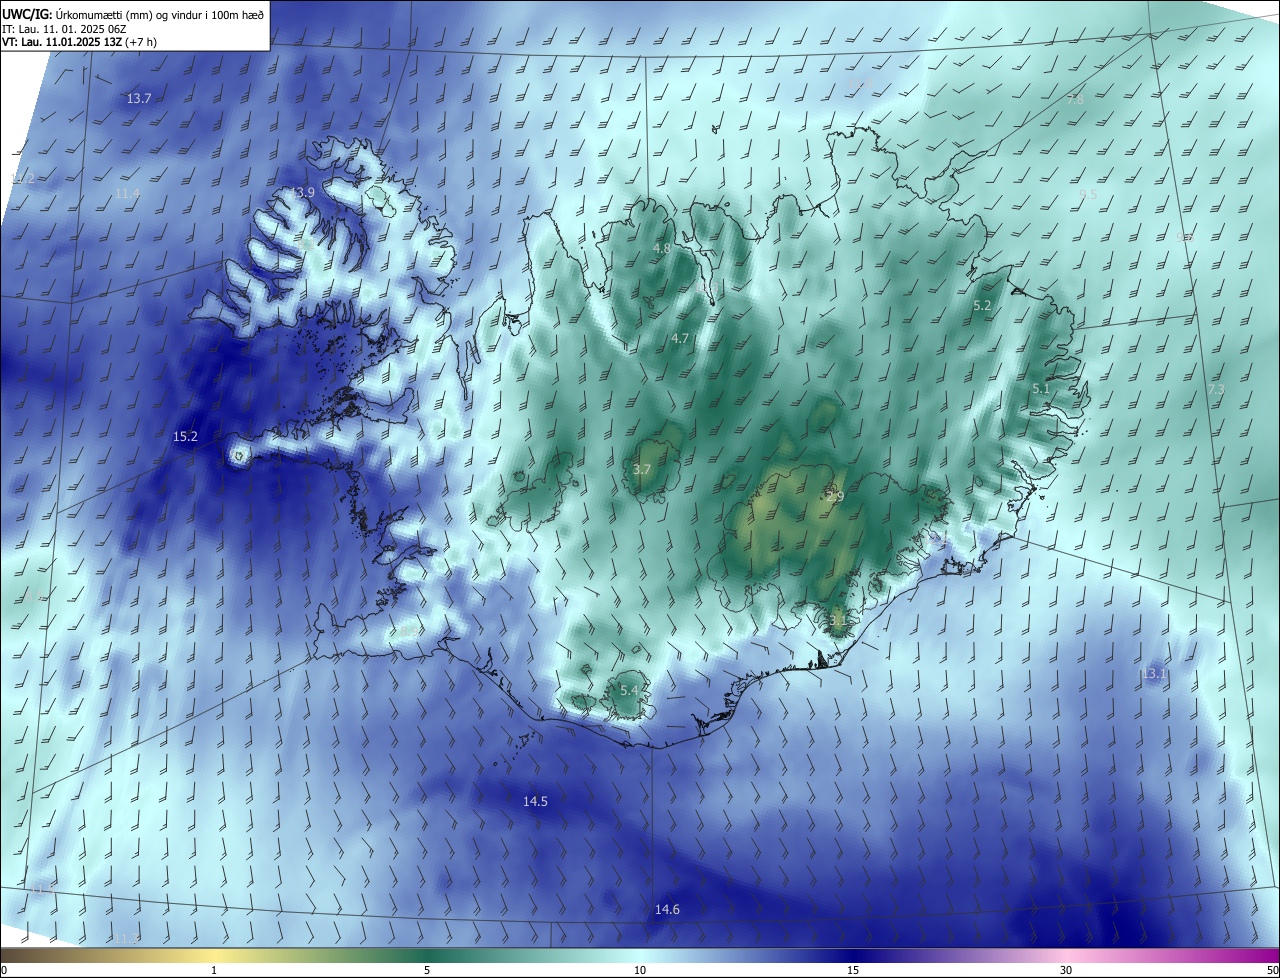Click the legend tick labeled 1
The width and height of the screenshot is (1280, 978).
point(214,971)
